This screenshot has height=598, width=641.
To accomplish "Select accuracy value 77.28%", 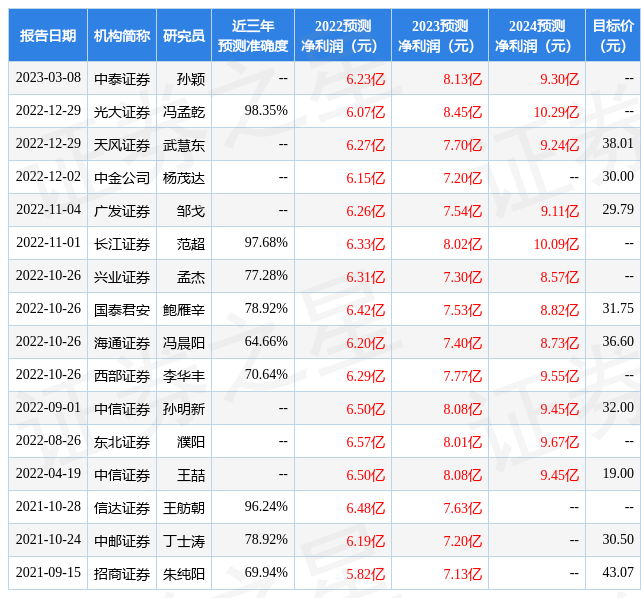I will [x=266, y=275].
